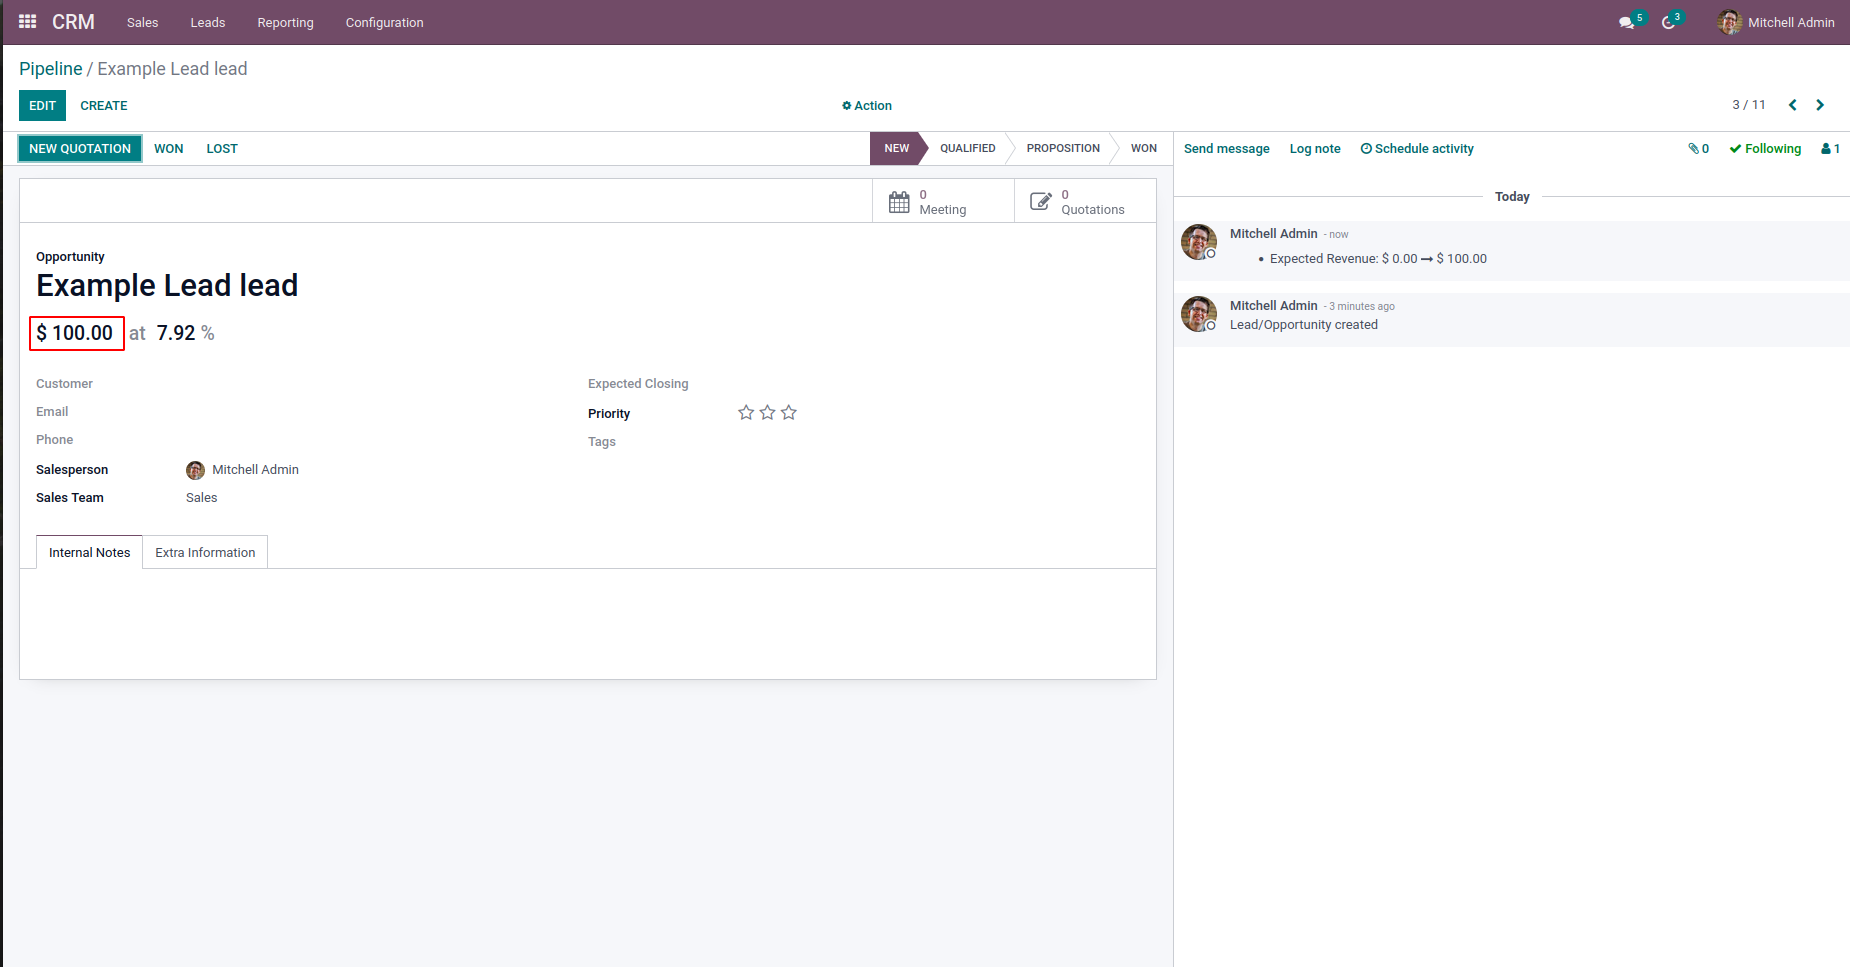Go back to Pipeline breadcrumb
The height and width of the screenshot is (967, 1850).
coord(51,69)
